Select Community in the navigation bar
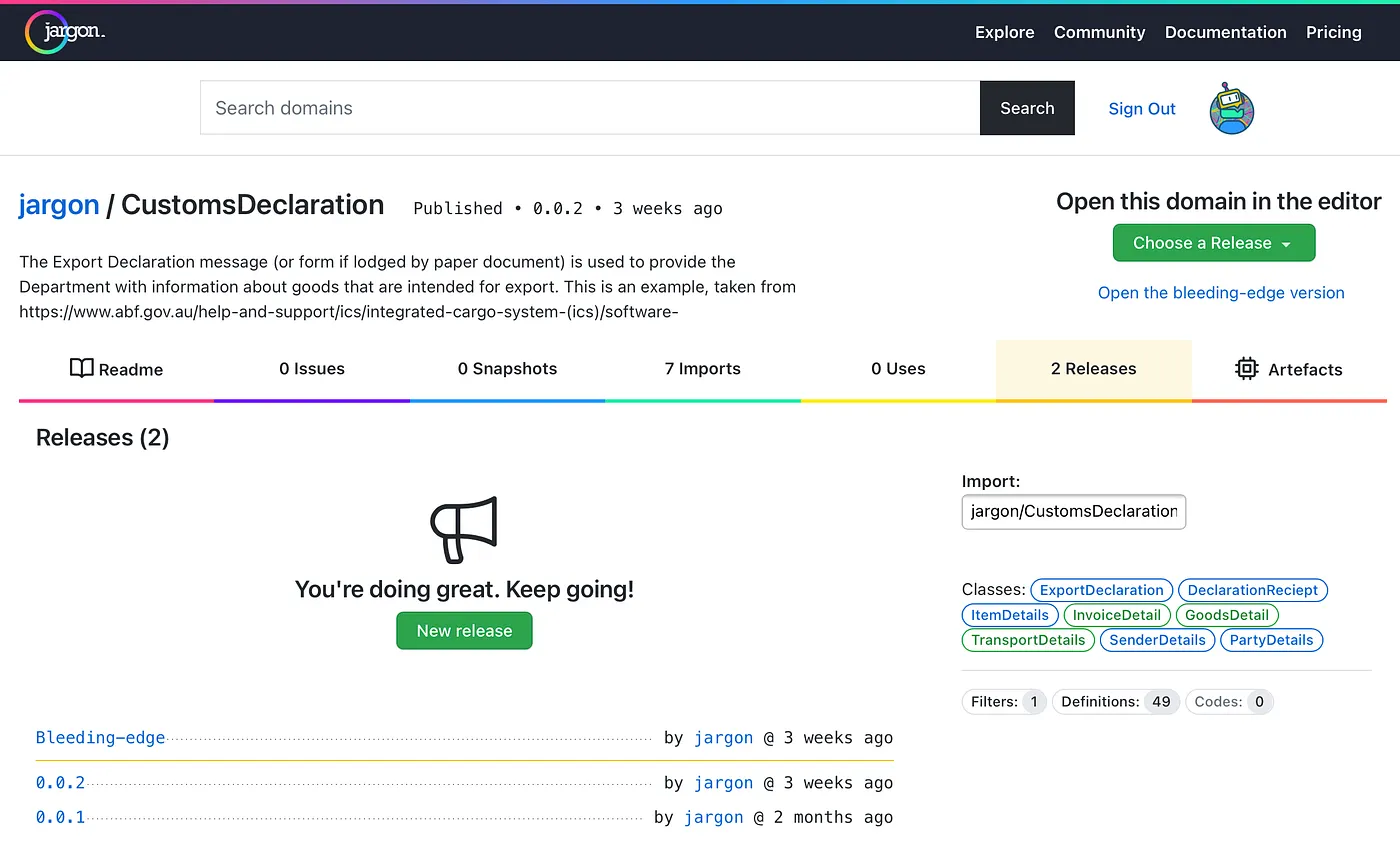Image resolution: width=1400 pixels, height=856 pixels. tap(1099, 32)
